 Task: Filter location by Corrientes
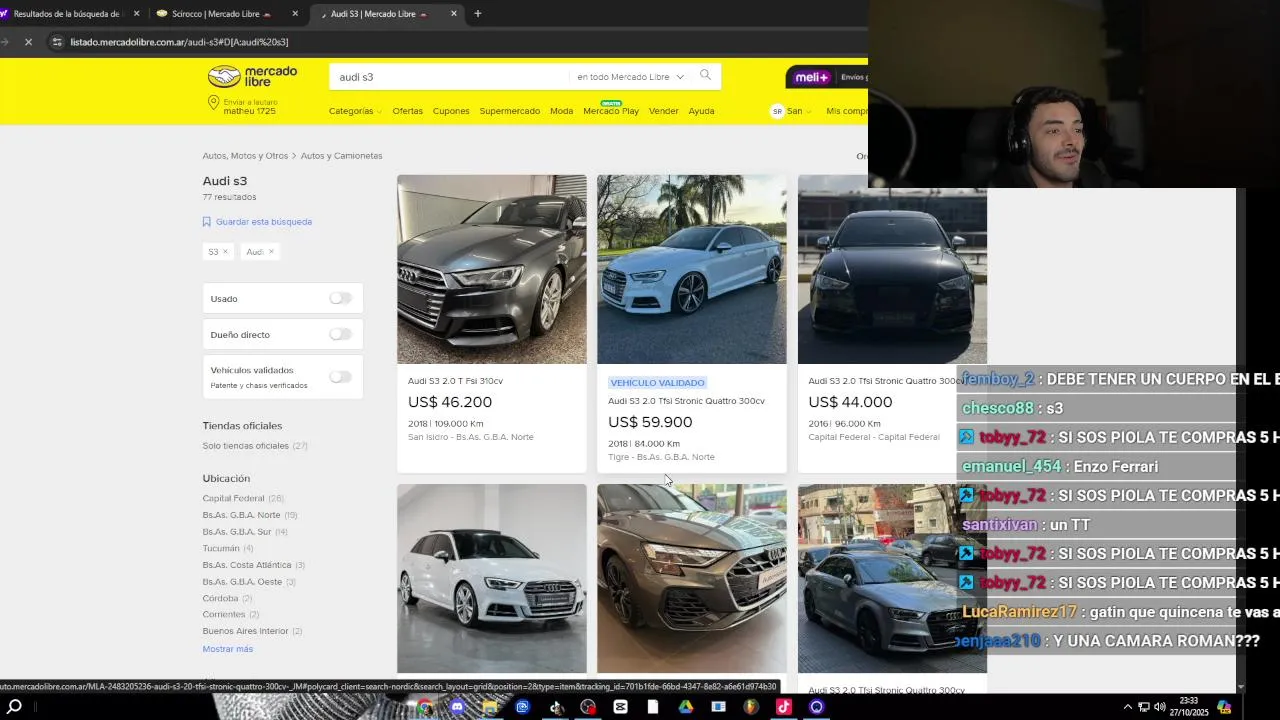(x=224, y=614)
